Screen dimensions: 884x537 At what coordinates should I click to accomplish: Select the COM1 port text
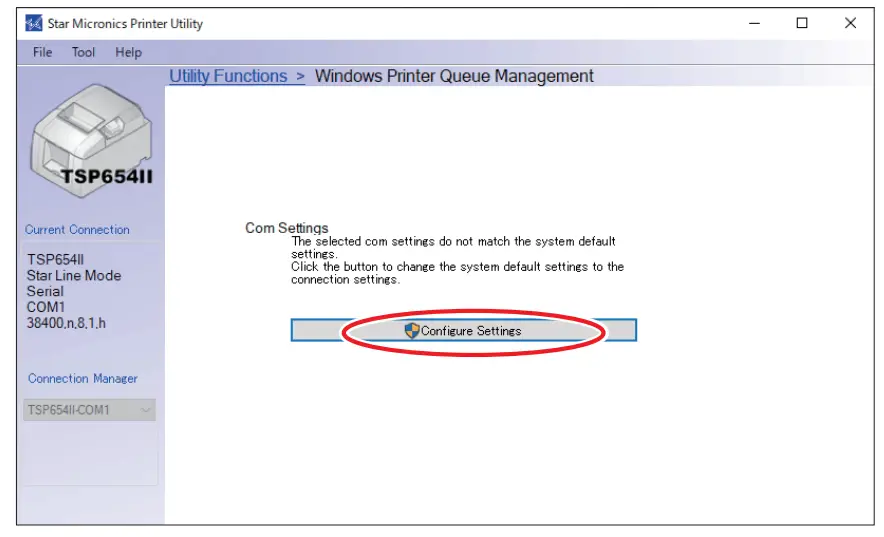[x=46, y=307]
